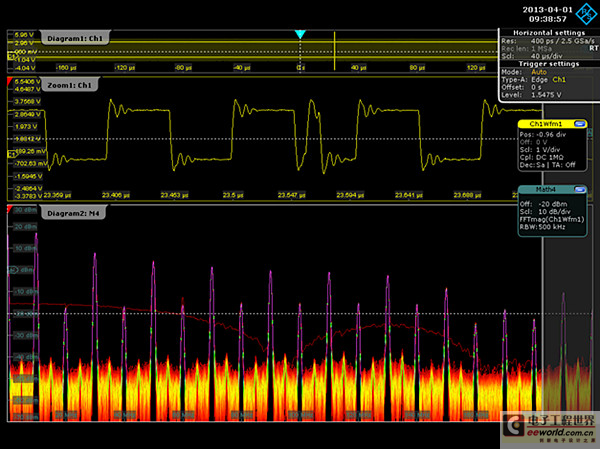
Task: Click Ch1Wfm1 Scl 1 V/div value
Action: click(x=546, y=150)
